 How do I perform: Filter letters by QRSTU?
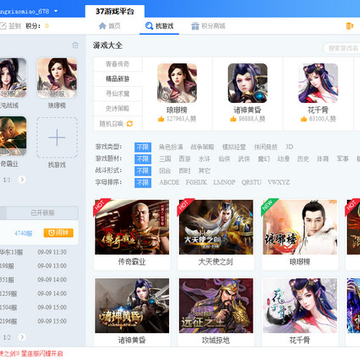click(x=251, y=183)
